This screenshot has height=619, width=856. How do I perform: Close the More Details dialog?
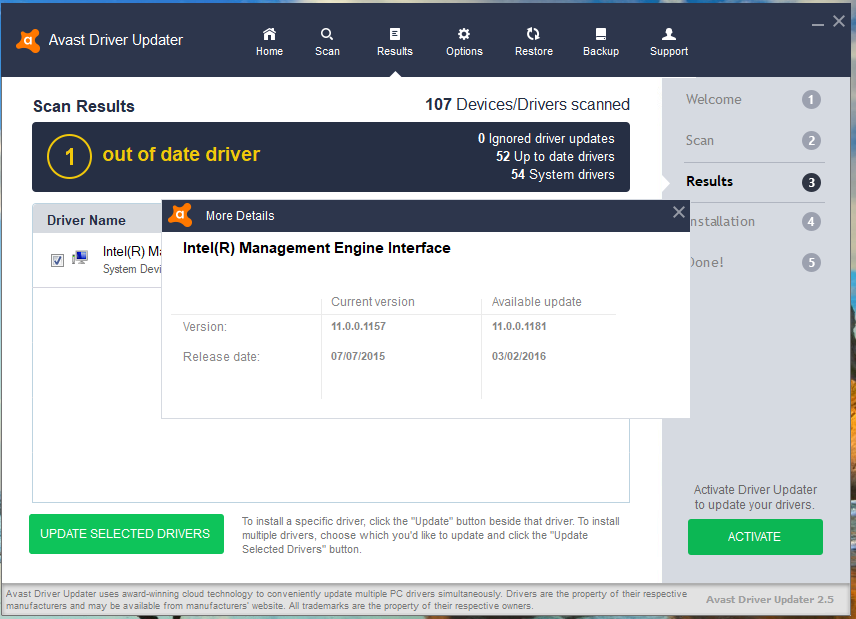pos(679,212)
